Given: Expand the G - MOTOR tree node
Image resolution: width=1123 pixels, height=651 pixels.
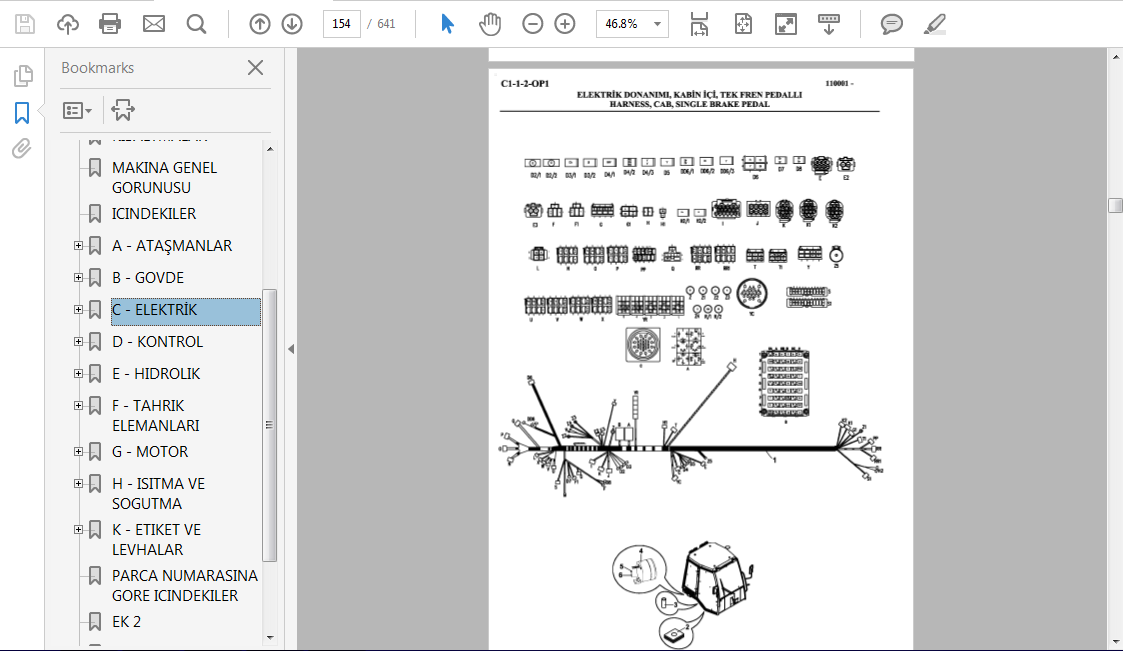Looking at the screenshot, I should (x=79, y=452).
